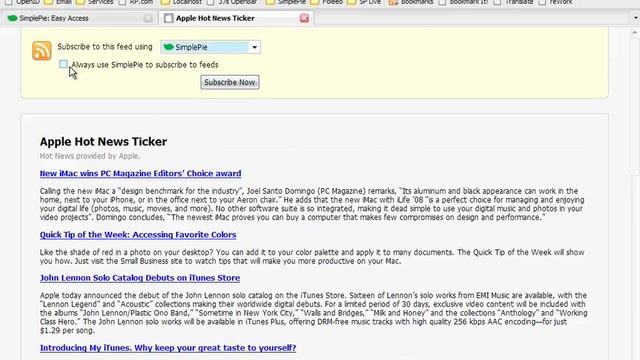Click the paragraph starting 'Like the shade of red'

click(x=312, y=257)
